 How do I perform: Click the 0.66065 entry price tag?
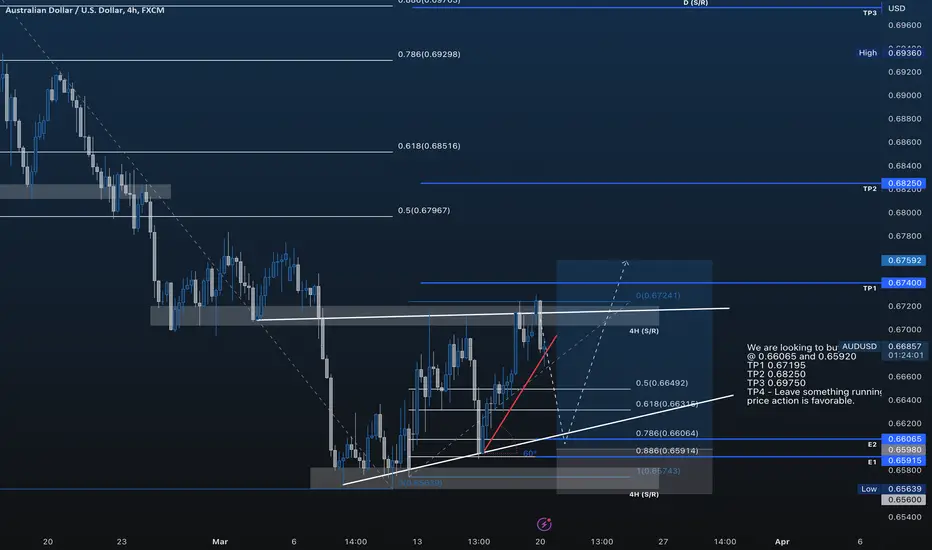(903, 439)
